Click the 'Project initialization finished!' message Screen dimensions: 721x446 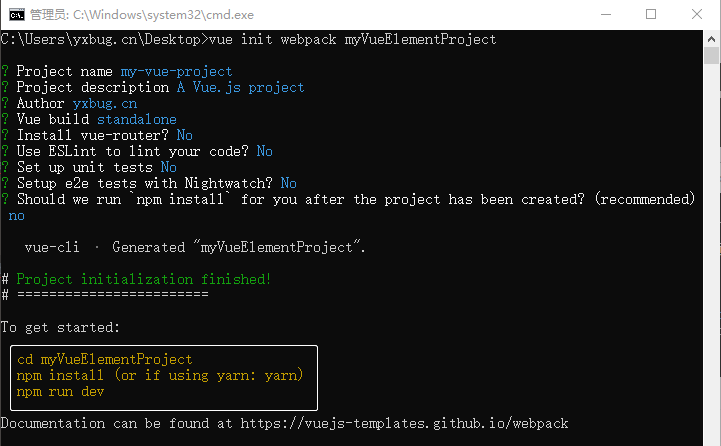coord(144,279)
